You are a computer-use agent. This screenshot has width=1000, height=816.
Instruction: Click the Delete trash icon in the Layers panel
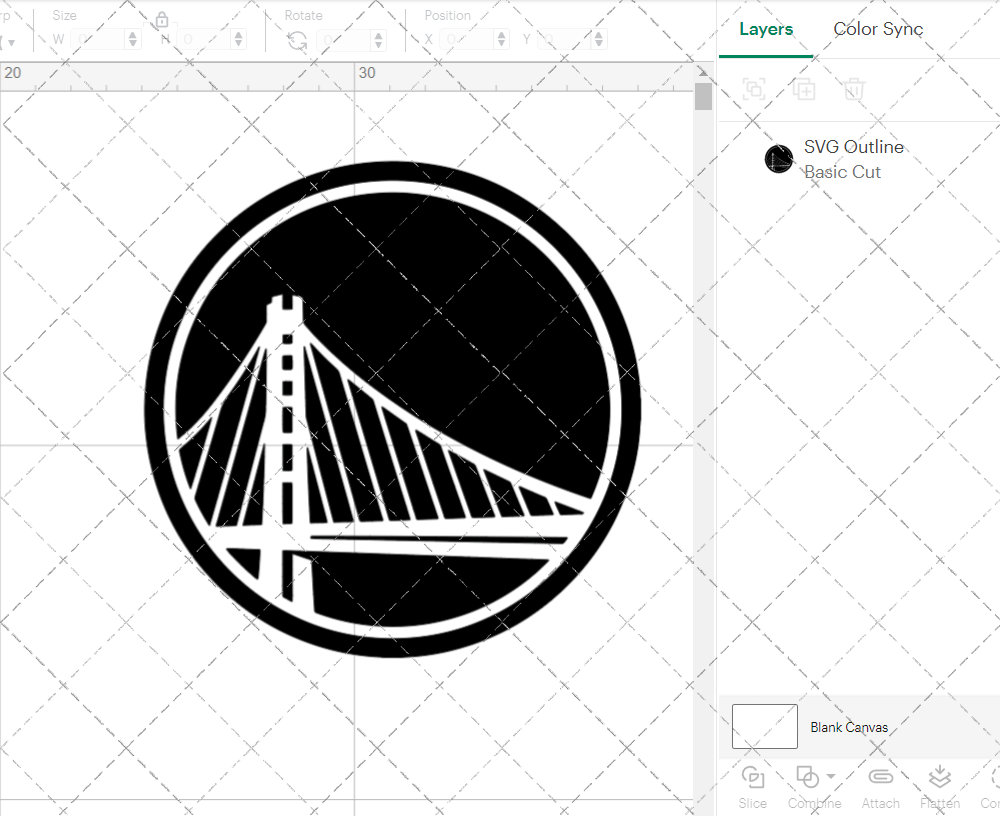(x=852, y=89)
